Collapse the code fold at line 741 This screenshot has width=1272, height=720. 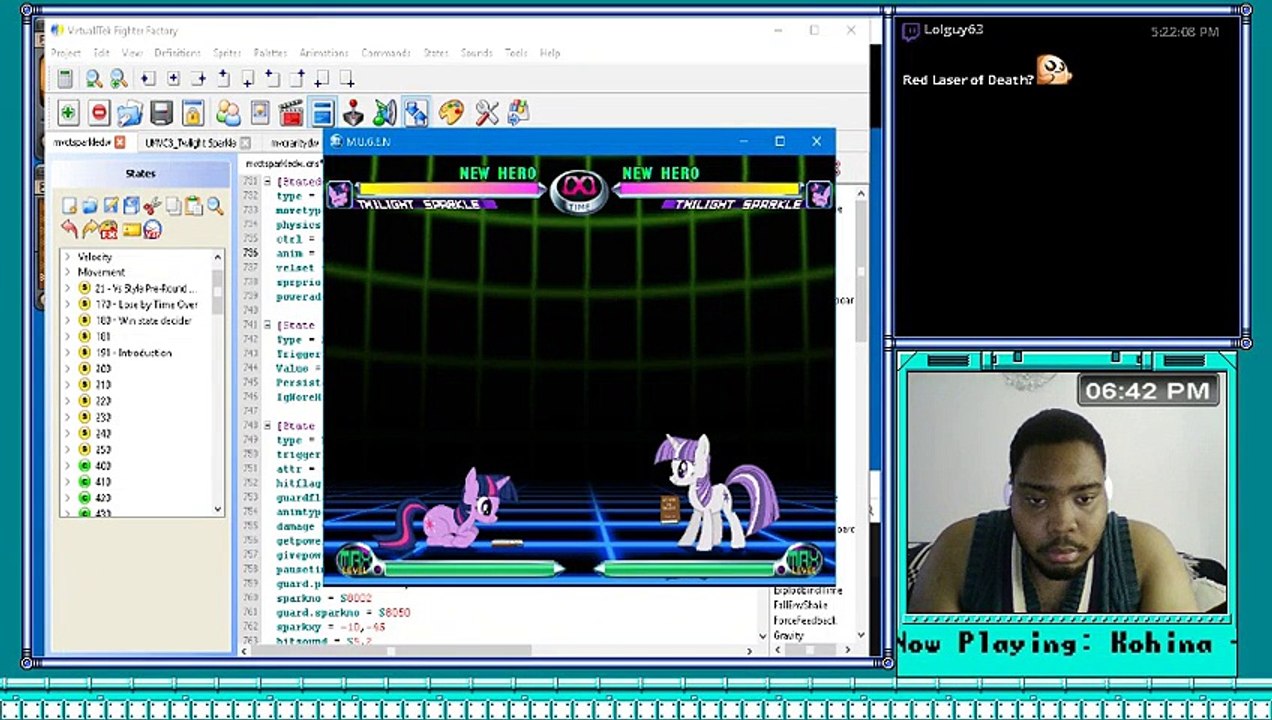[x=267, y=325]
